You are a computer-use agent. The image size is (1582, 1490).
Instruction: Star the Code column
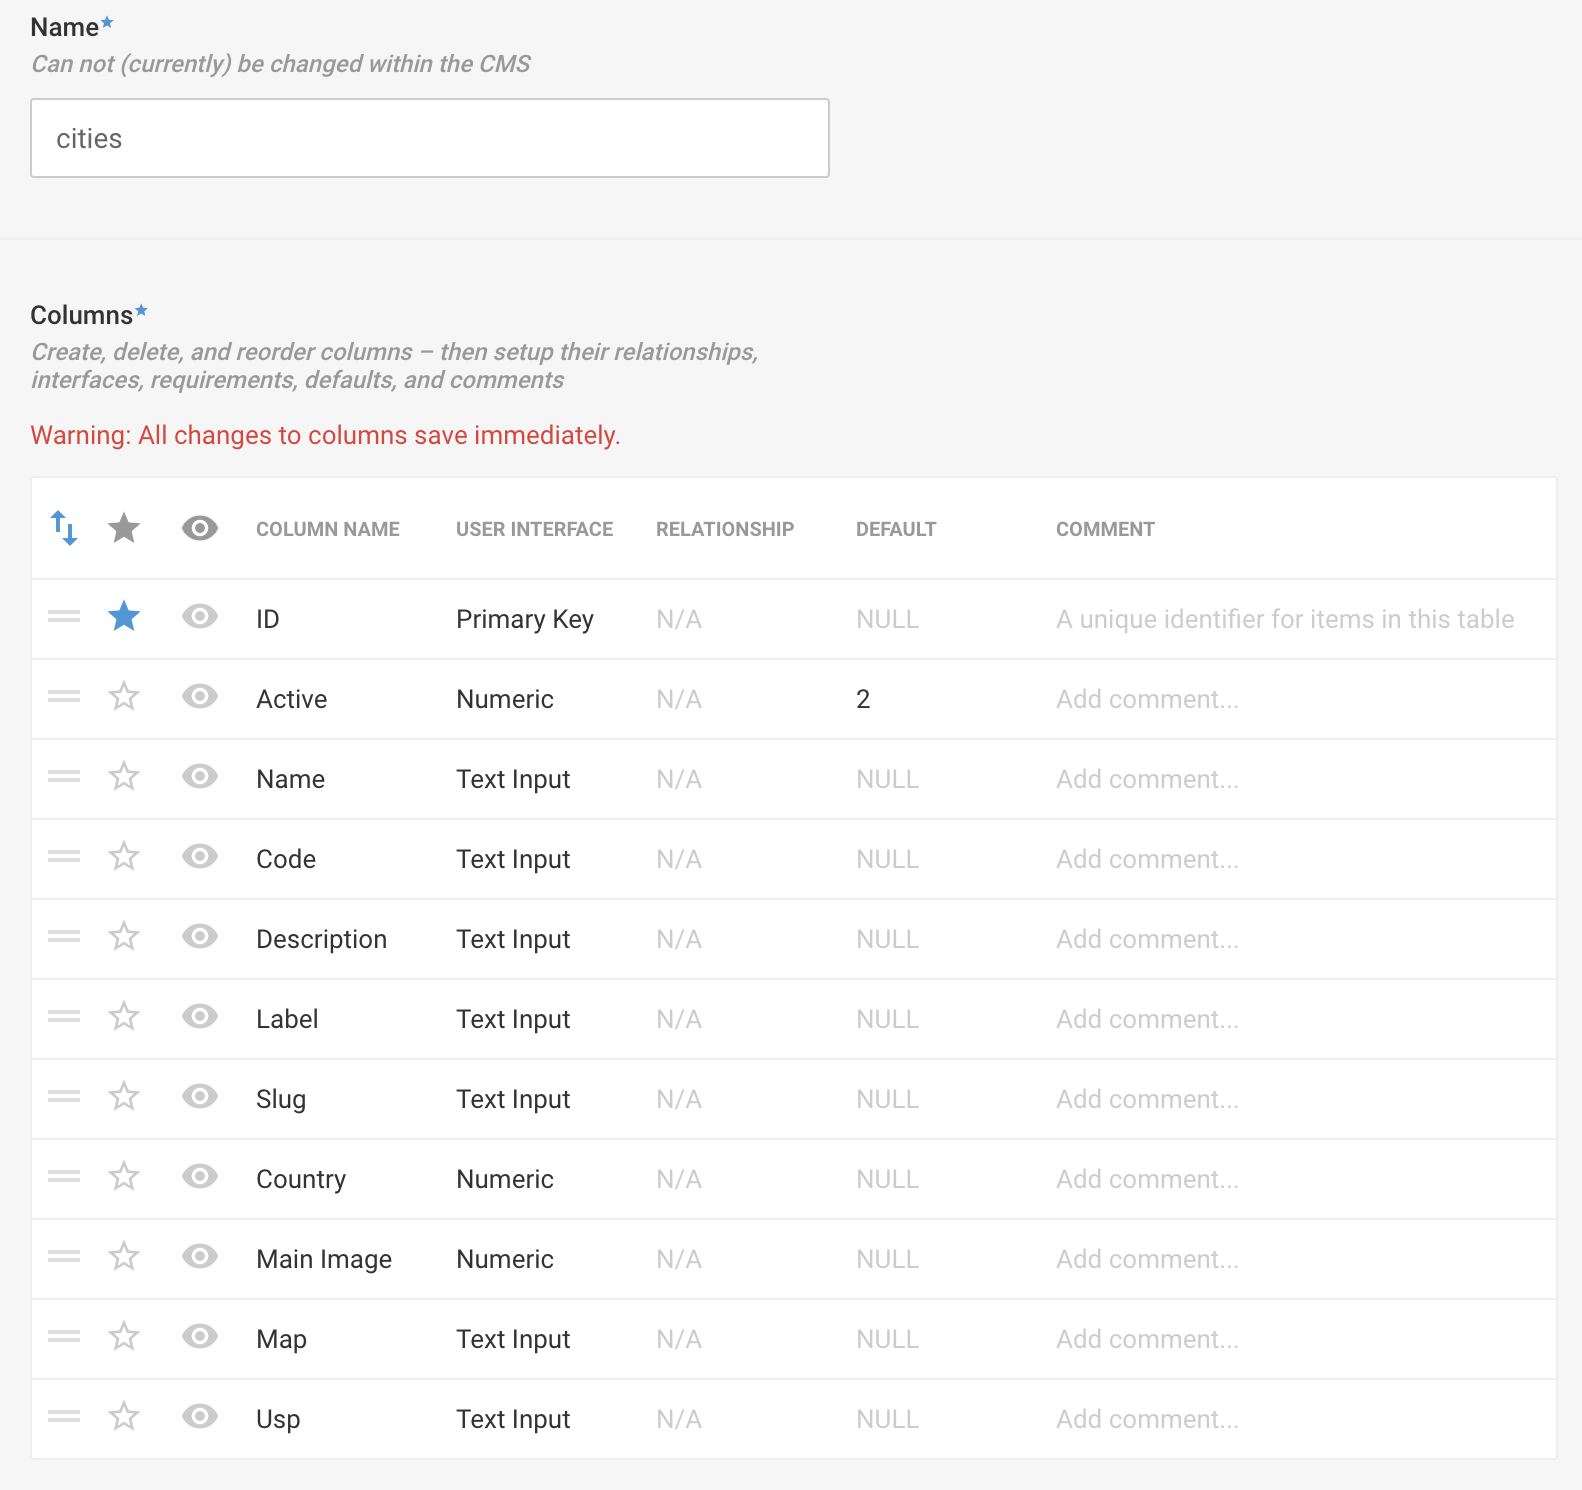124,857
